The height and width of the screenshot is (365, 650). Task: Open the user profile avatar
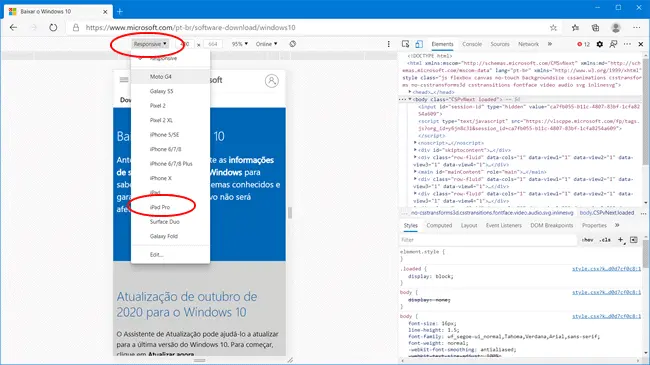[x=616, y=28]
